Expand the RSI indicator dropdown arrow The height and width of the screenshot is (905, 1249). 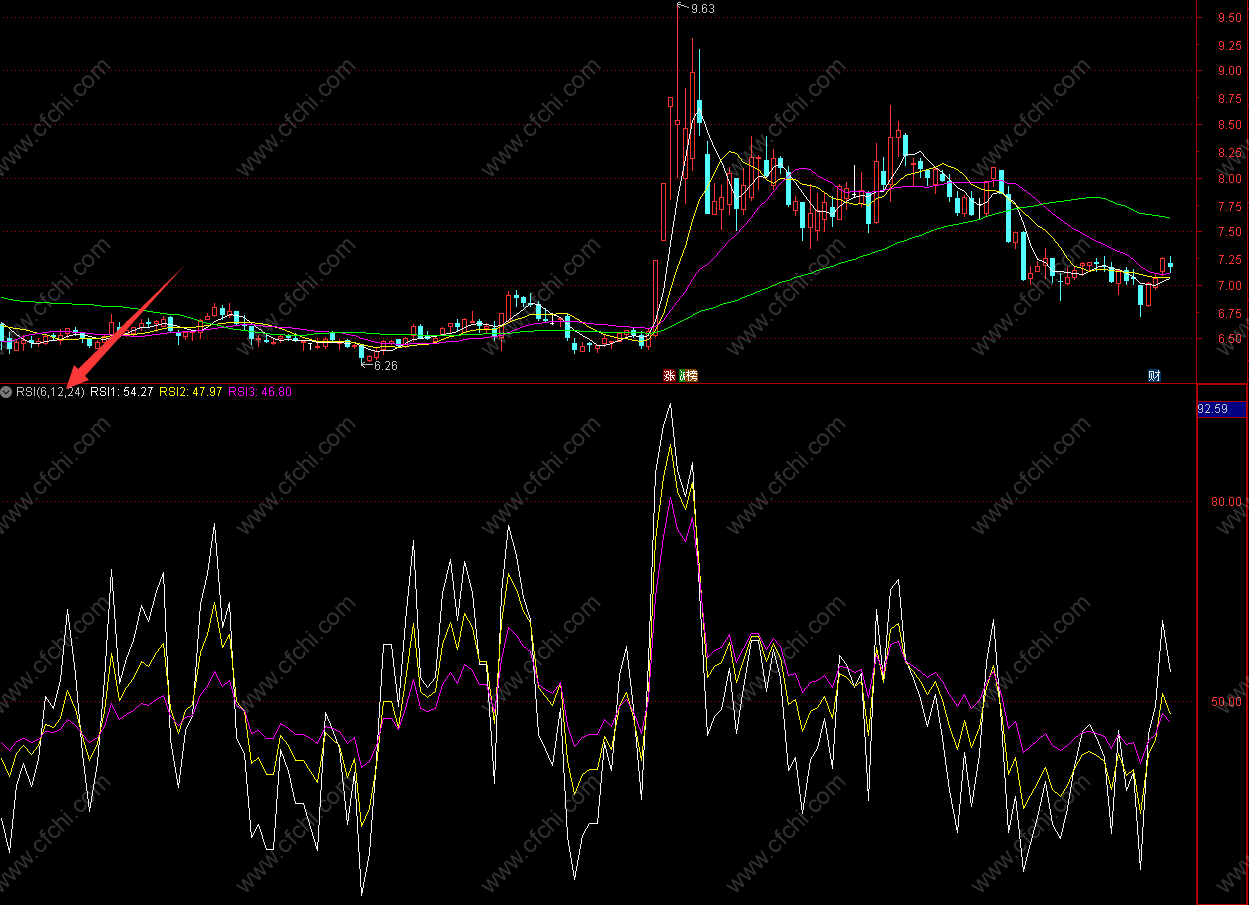coord(7,392)
